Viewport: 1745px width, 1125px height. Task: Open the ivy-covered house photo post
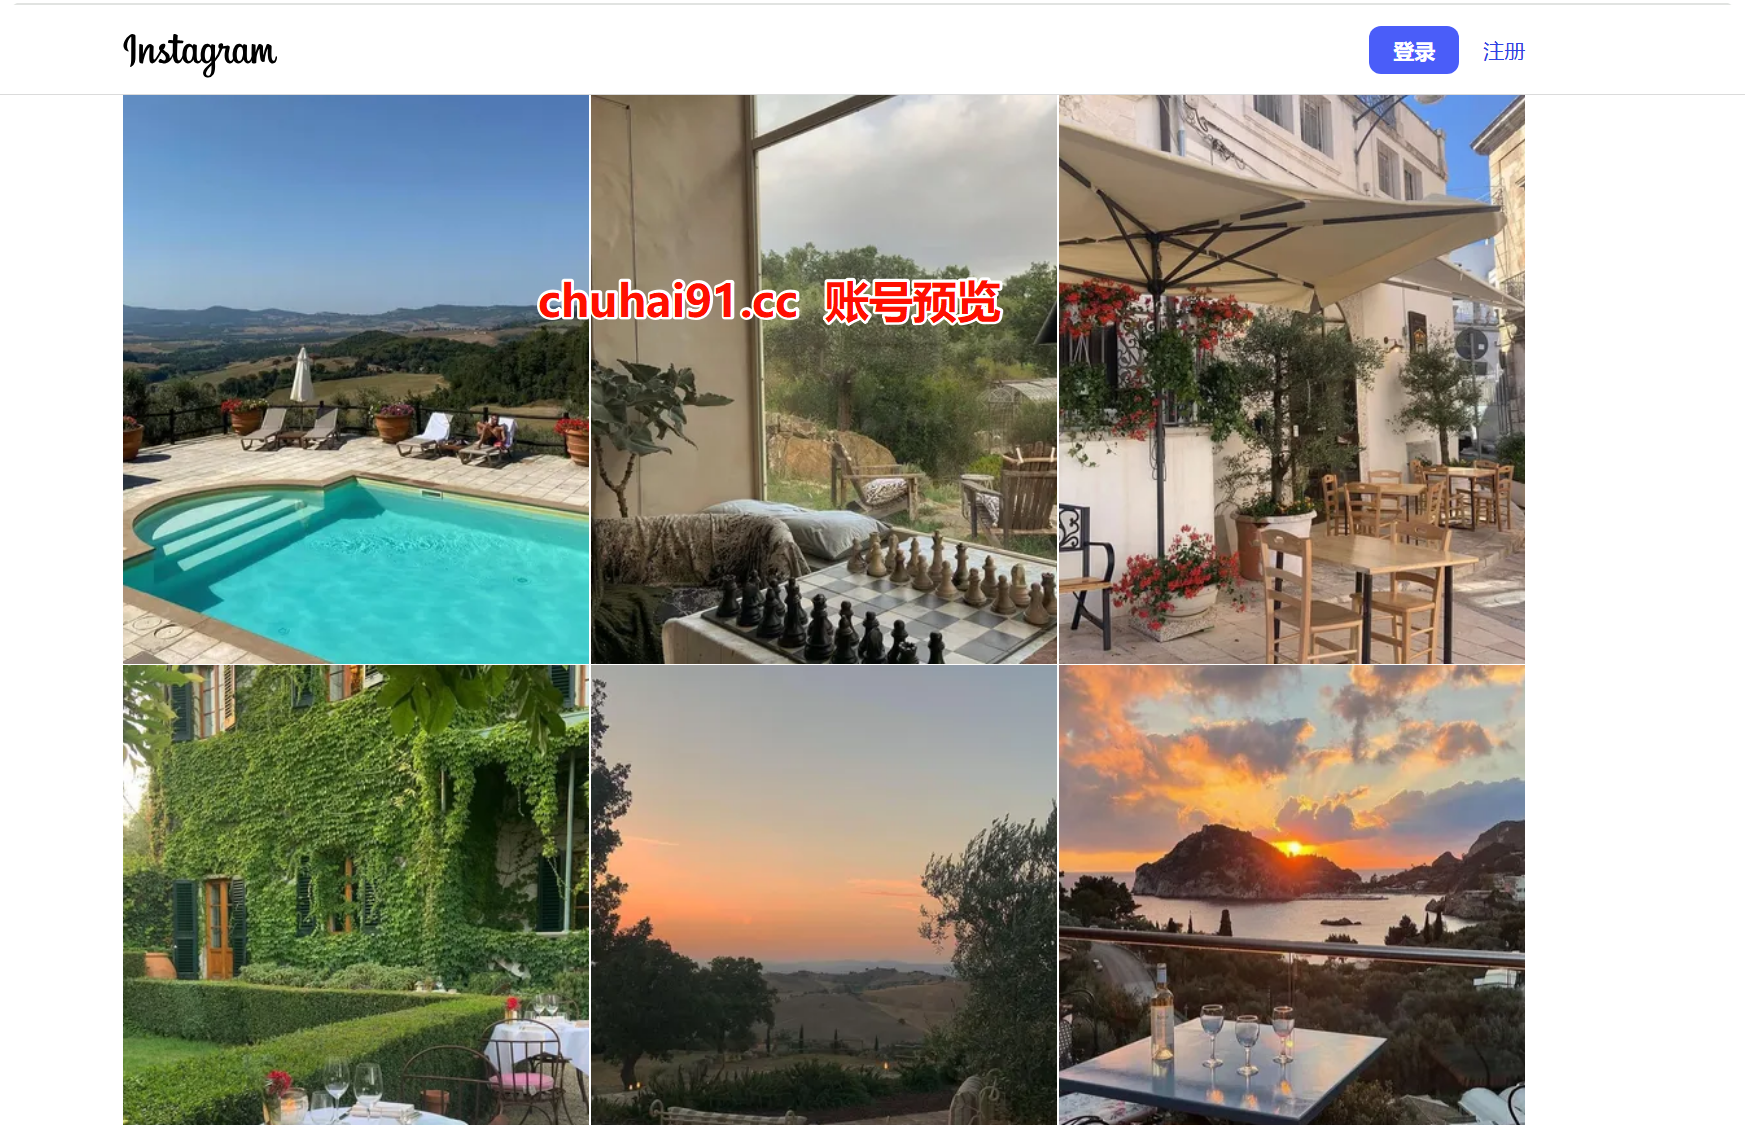(x=356, y=895)
